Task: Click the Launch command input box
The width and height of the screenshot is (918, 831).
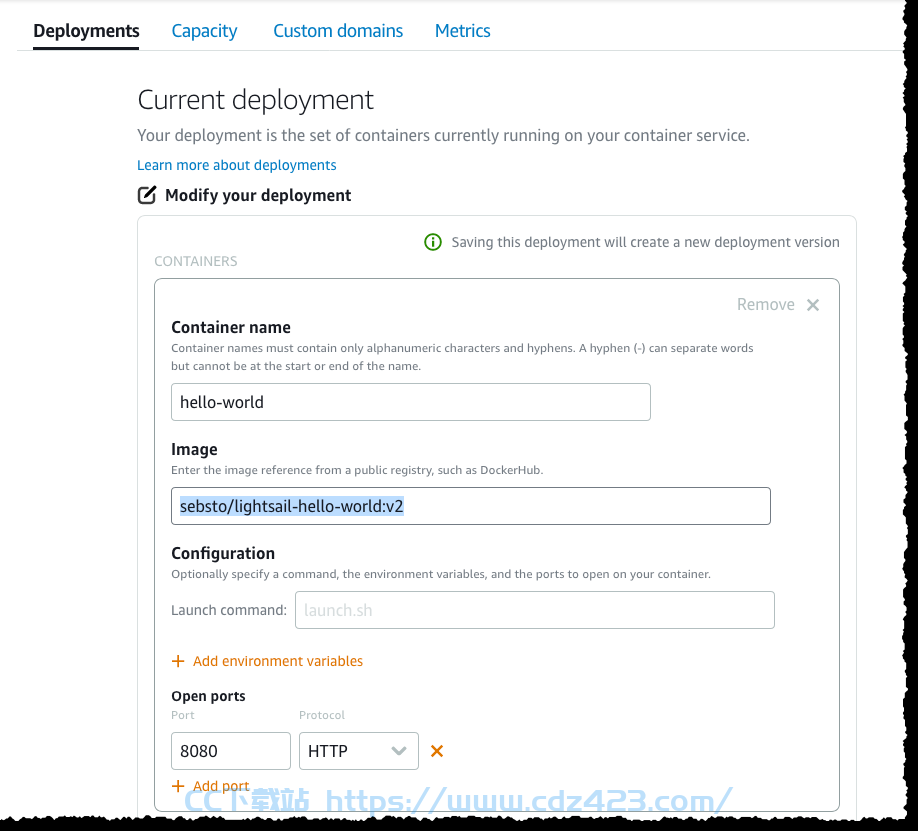Action: [535, 610]
